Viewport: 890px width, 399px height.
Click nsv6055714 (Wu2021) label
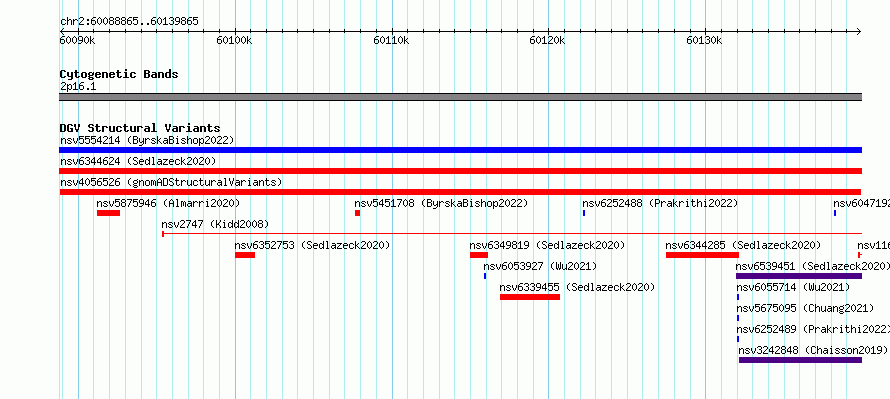tap(793, 287)
